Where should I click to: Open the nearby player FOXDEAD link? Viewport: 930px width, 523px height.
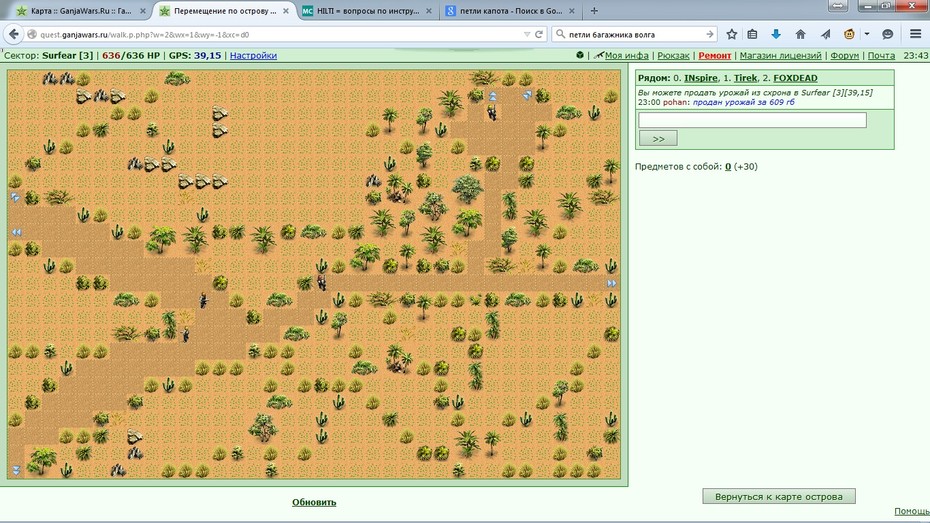795,78
